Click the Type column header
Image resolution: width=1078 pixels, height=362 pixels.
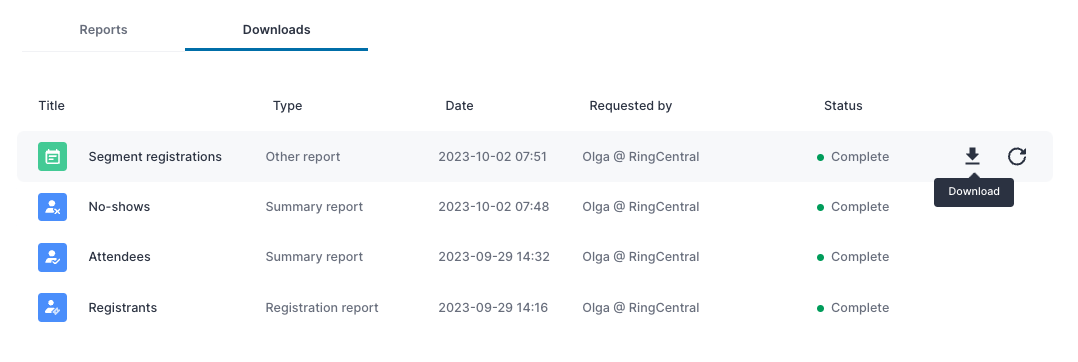[x=287, y=106]
